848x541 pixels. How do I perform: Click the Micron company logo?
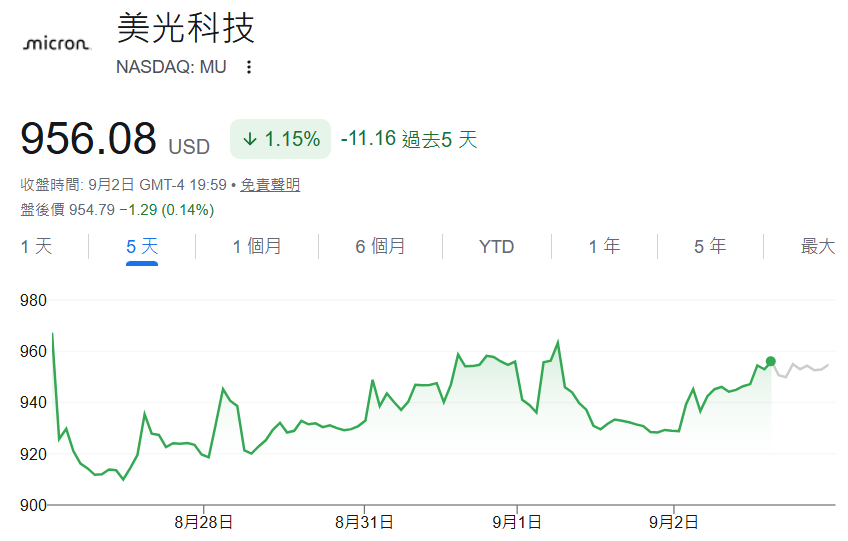click(x=57, y=43)
